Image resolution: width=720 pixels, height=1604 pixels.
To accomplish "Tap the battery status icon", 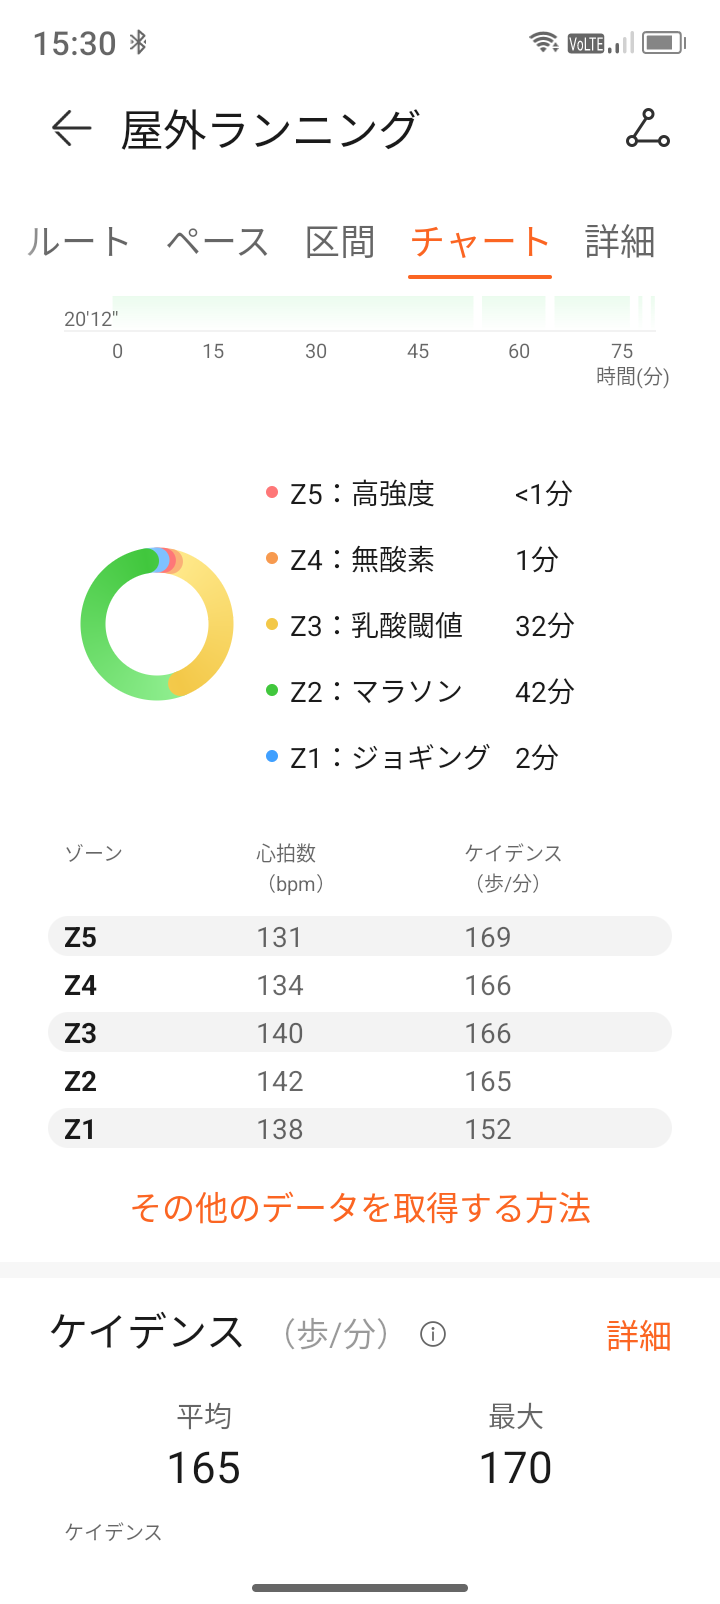I will point(663,42).
